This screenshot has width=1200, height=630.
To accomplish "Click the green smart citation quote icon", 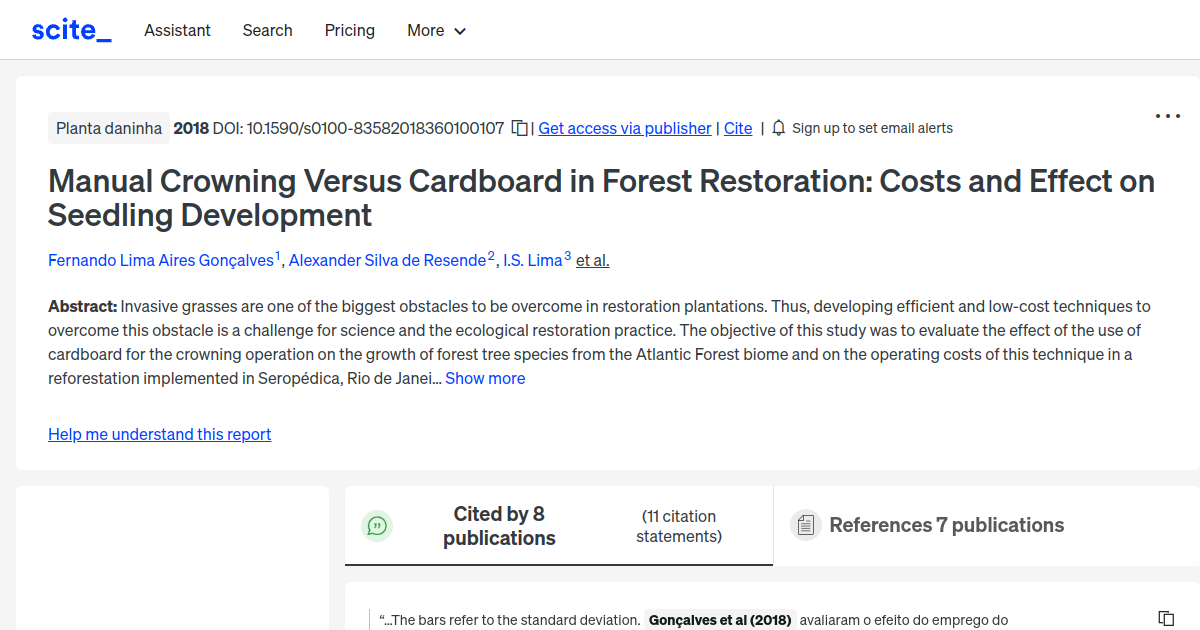I will coord(377,525).
